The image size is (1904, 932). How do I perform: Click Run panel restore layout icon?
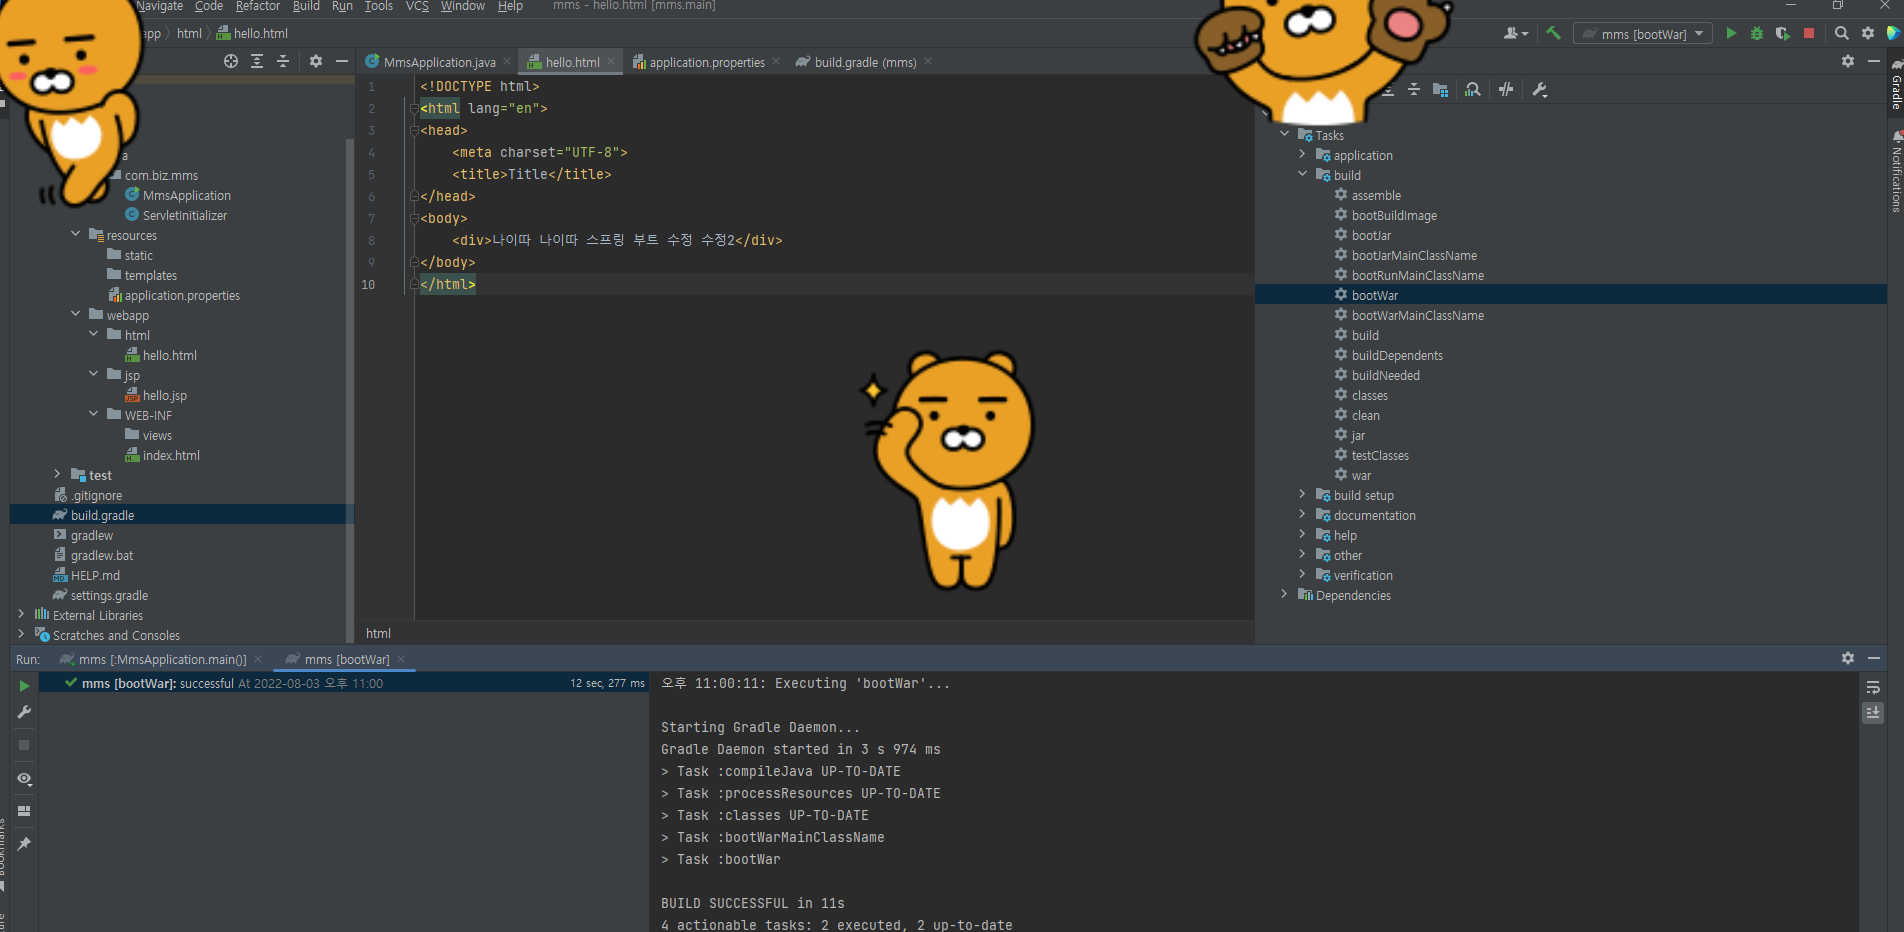pos(24,811)
